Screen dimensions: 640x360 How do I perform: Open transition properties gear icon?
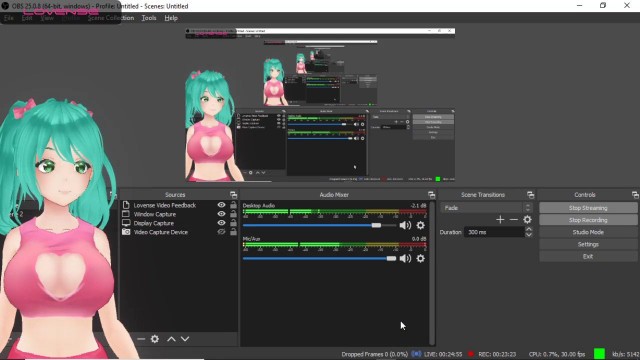[x=527, y=220]
